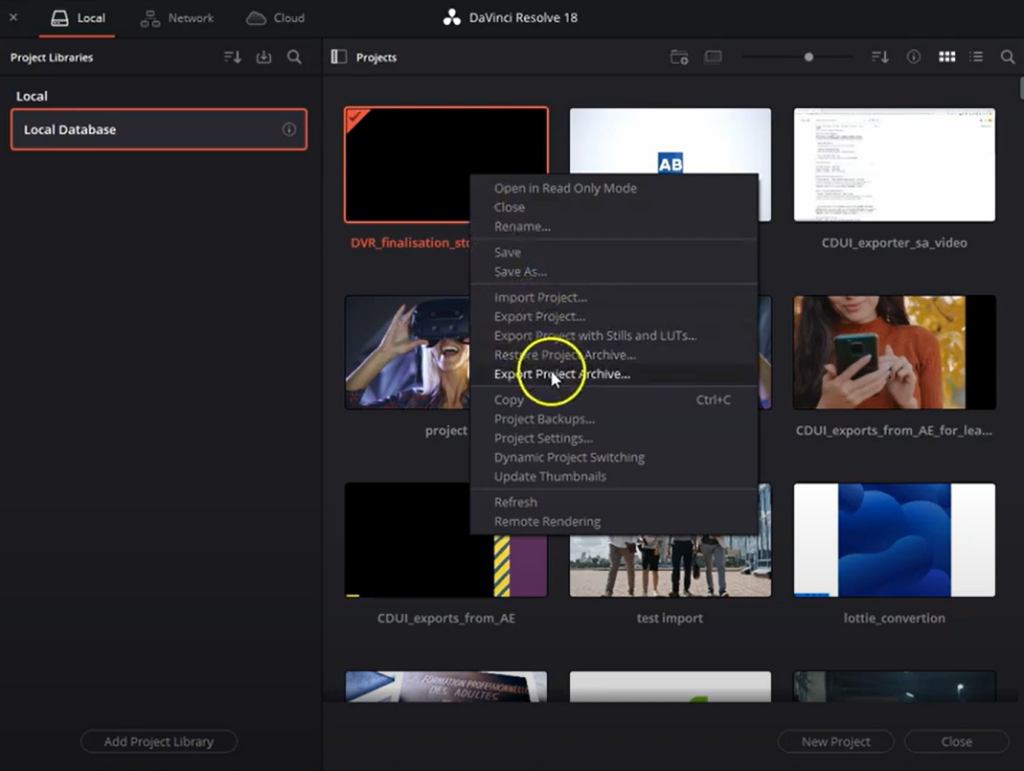Switch Projects to list view
1024x771 pixels.
(x=977, y=58)
